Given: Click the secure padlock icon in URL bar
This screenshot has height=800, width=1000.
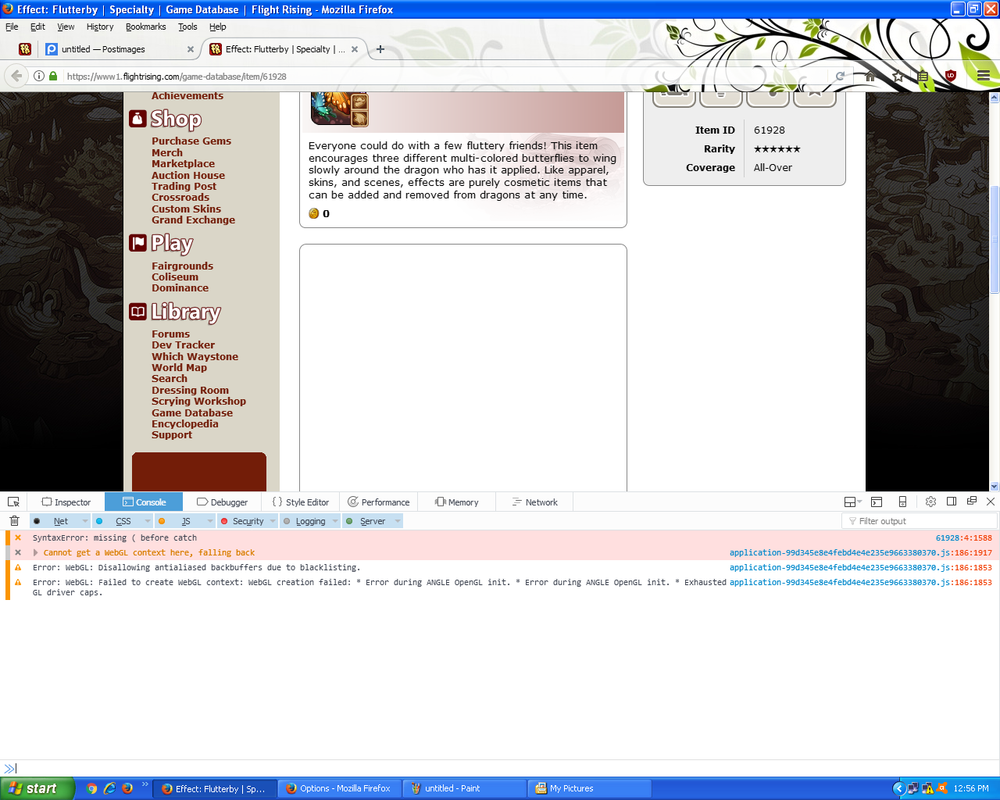Looking at the screenshot, I should [54, 76].
